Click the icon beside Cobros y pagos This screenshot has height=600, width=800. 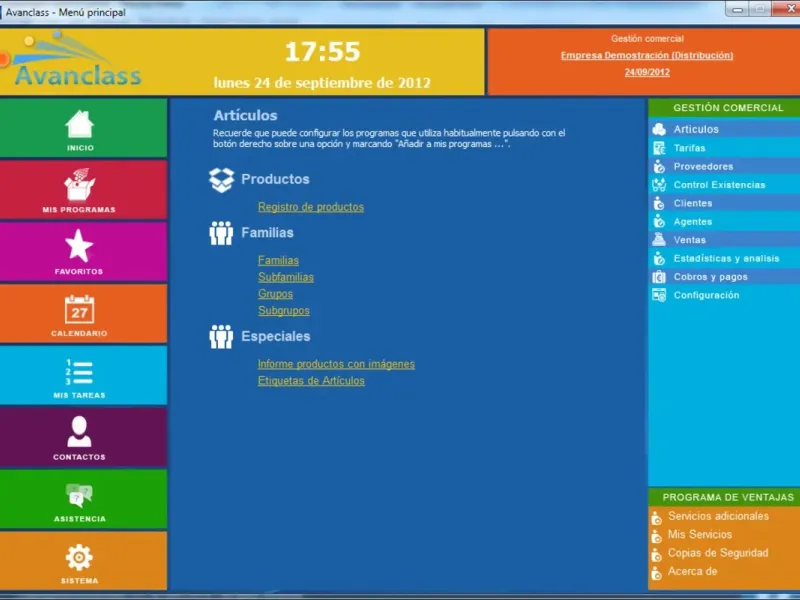pos(659,277)
